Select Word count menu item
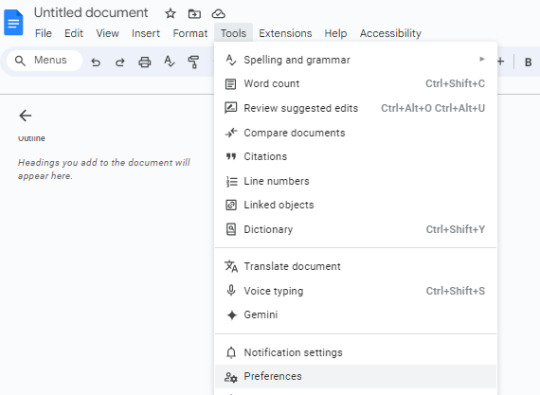 click(355, 84)
